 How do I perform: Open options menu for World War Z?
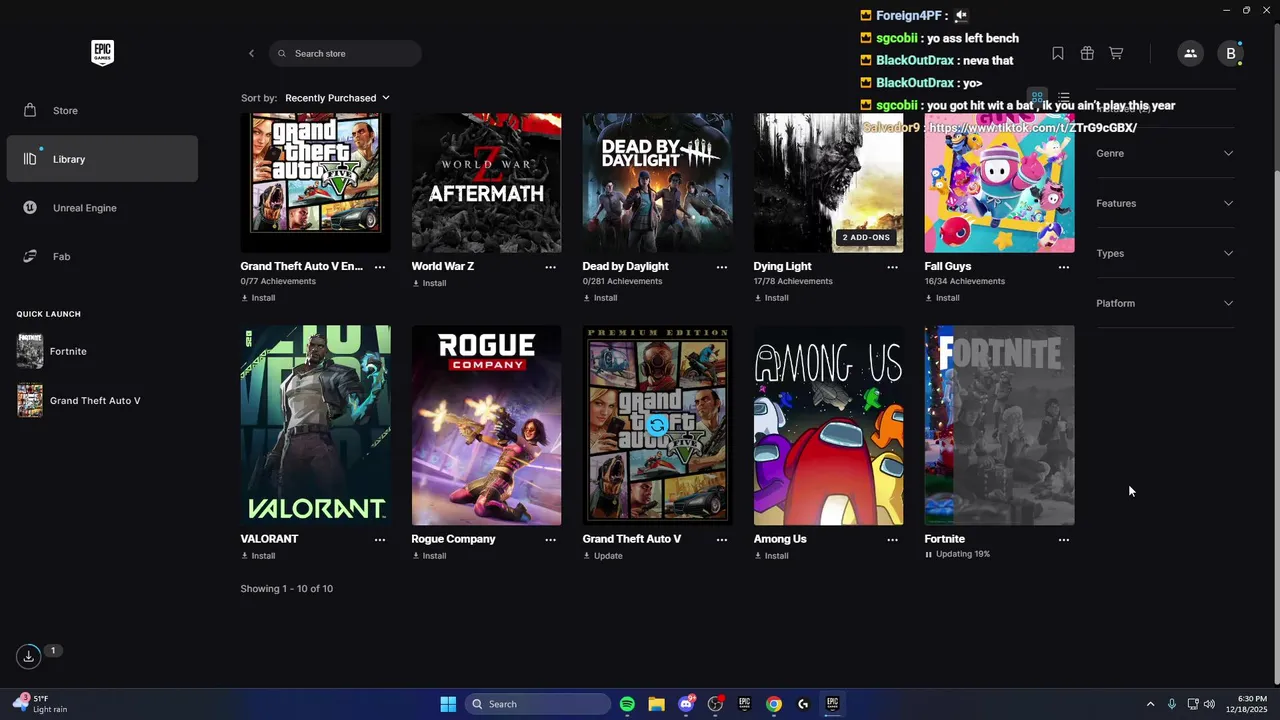click(x=551, y=267)
